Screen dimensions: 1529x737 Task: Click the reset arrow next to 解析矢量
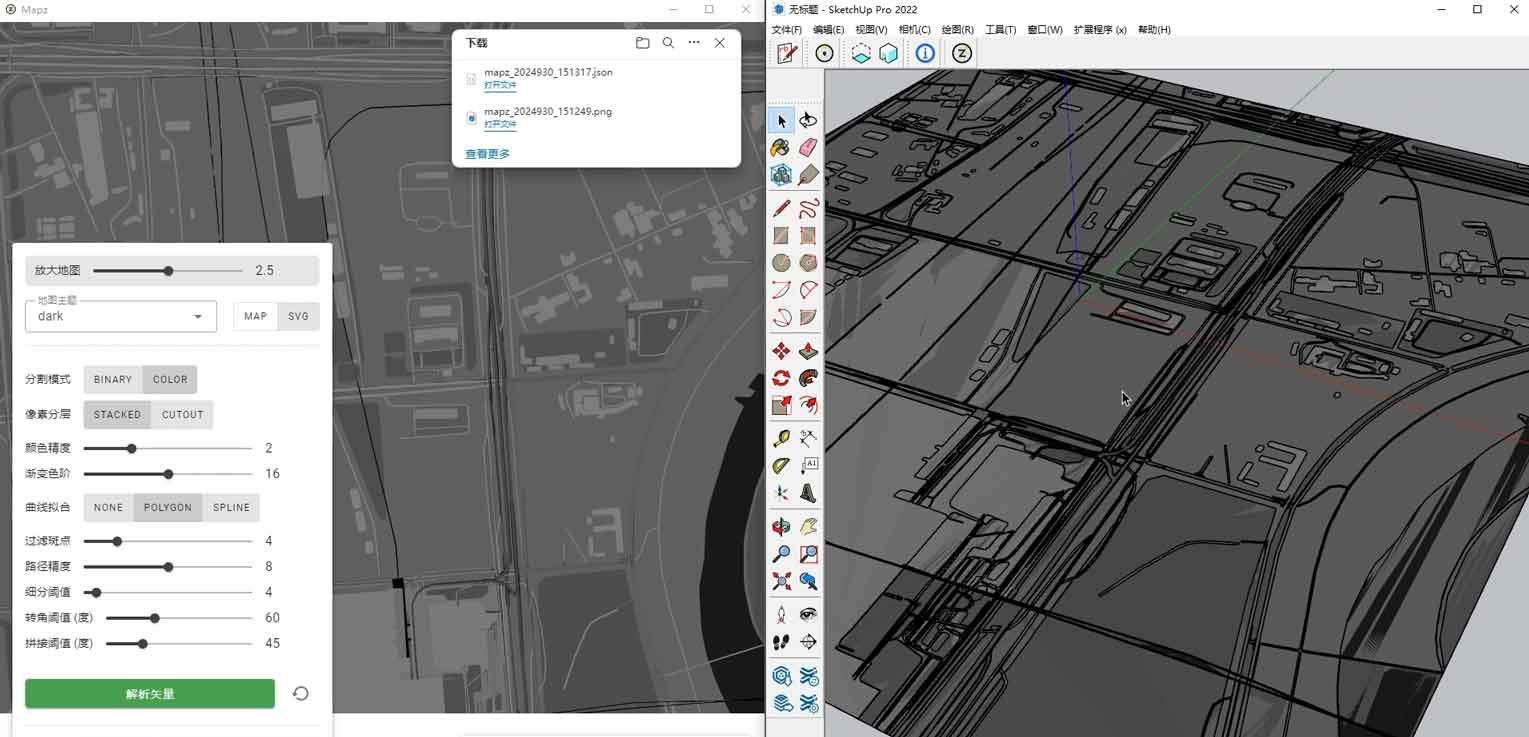[300, 694]
